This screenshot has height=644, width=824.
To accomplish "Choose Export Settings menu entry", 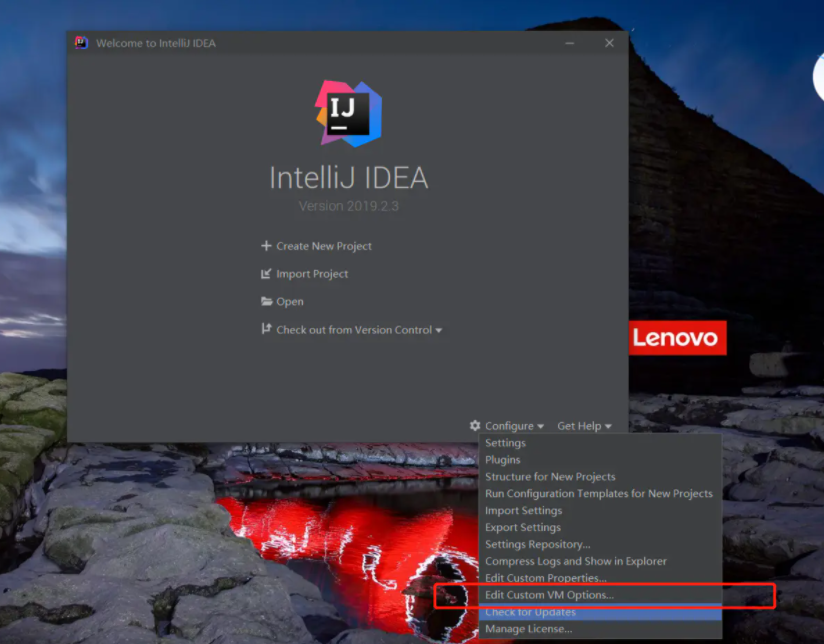I will (x=600, y=527).
